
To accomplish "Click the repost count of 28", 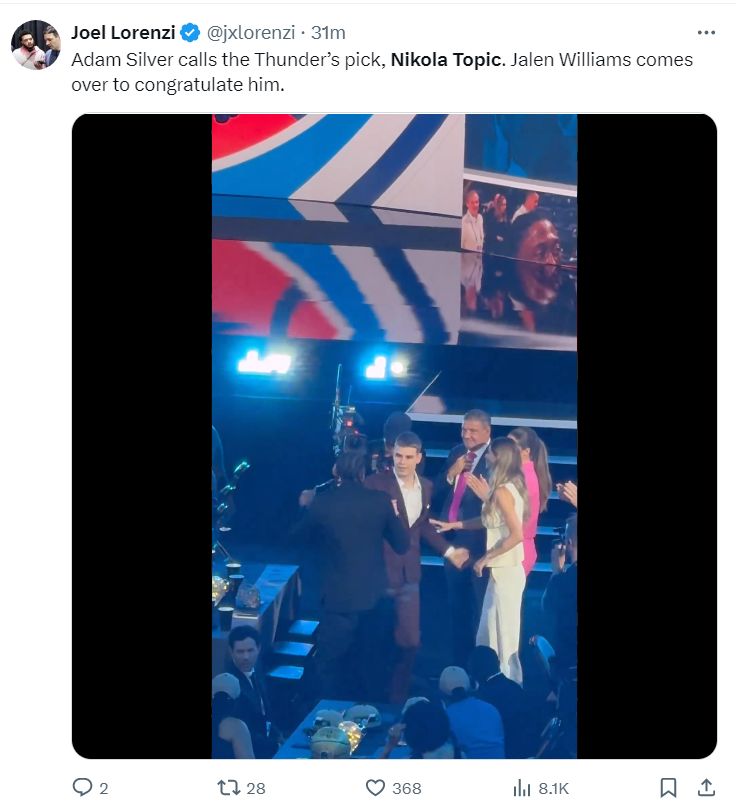I will point(256,788).
